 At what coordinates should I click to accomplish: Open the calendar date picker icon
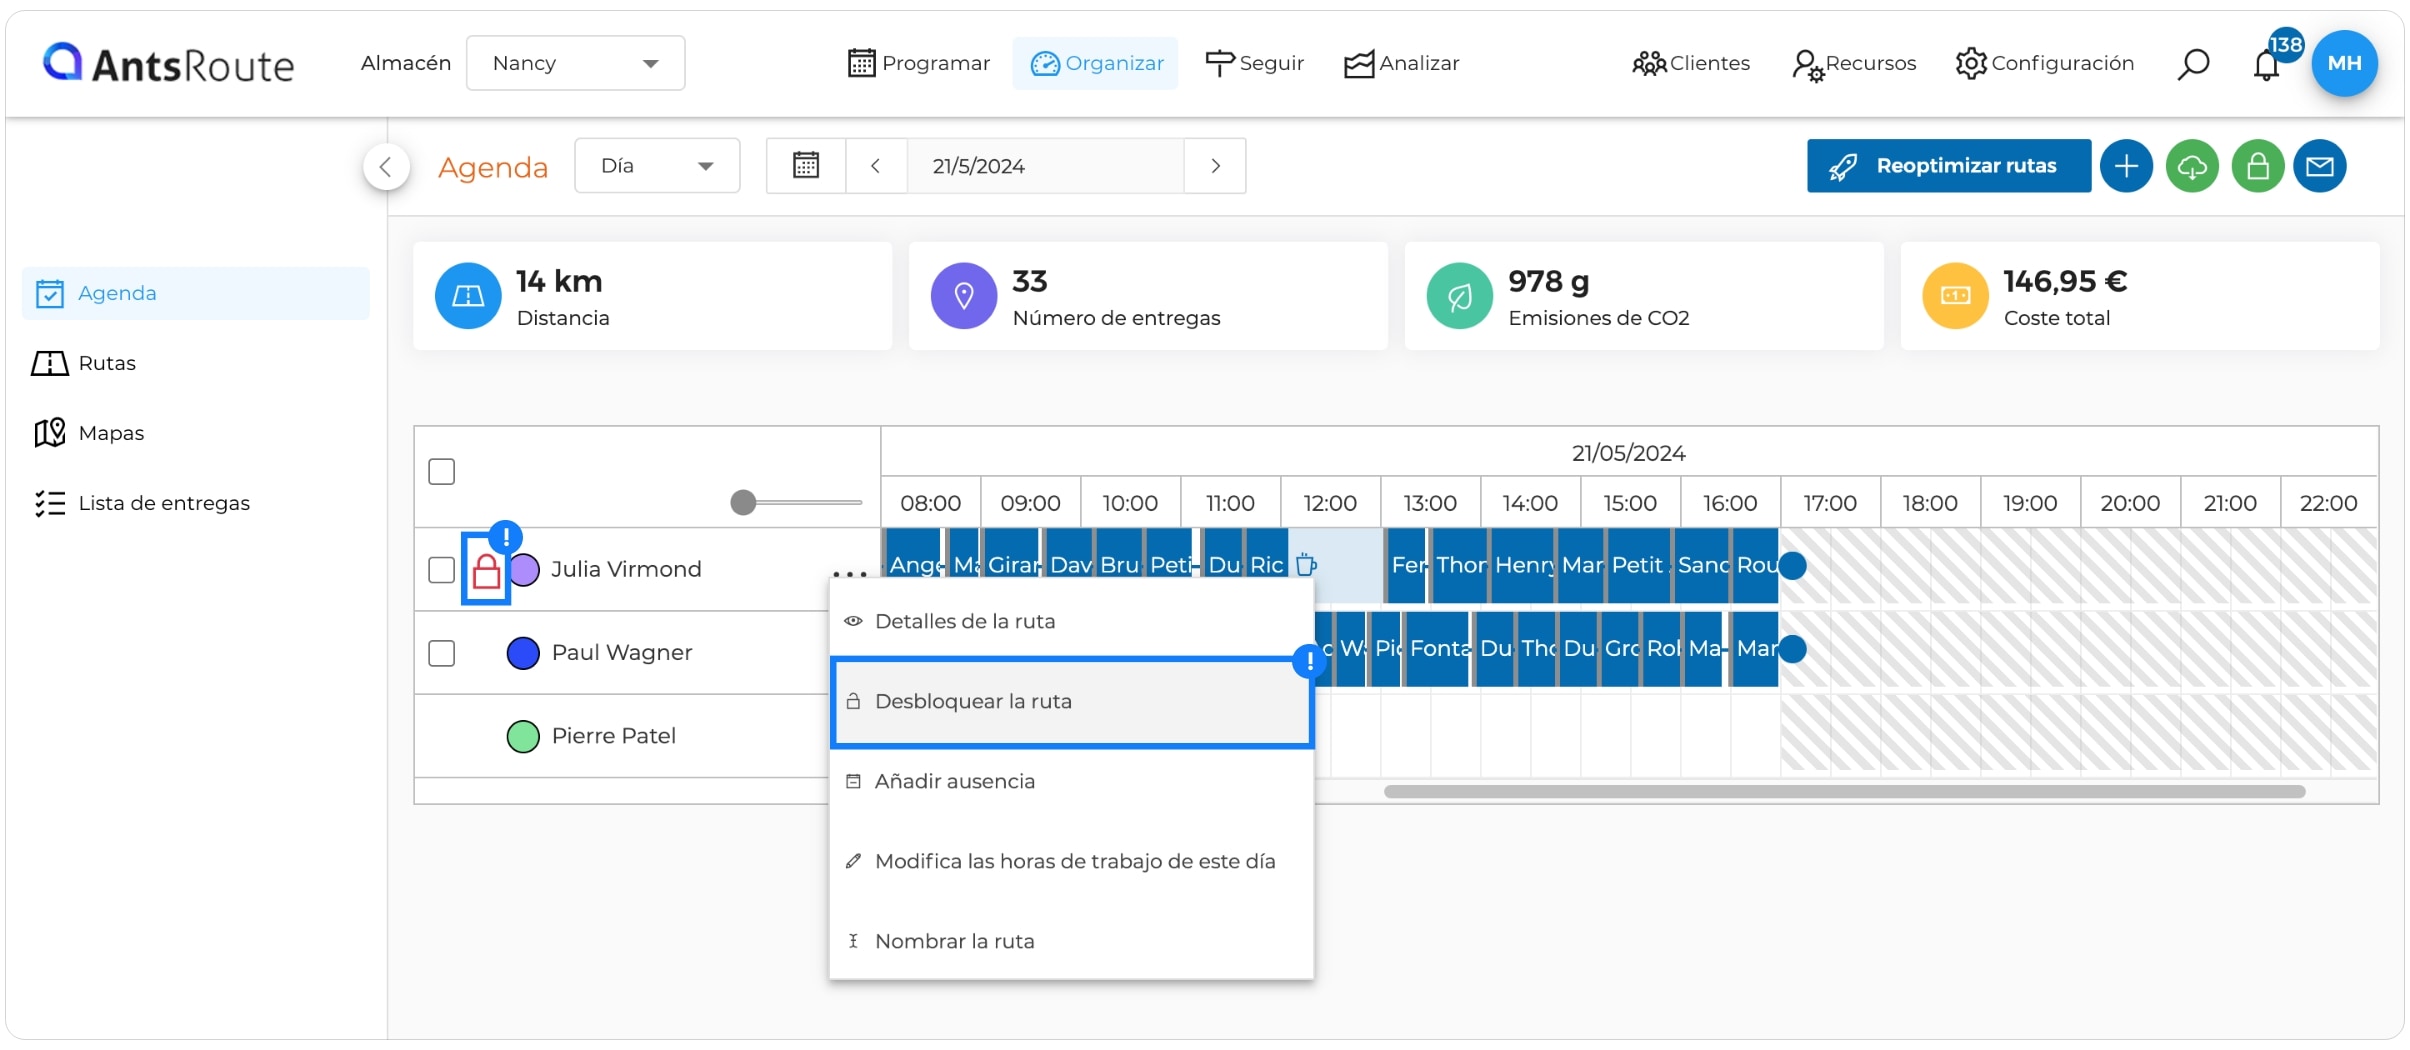click(x=806, y=166)
